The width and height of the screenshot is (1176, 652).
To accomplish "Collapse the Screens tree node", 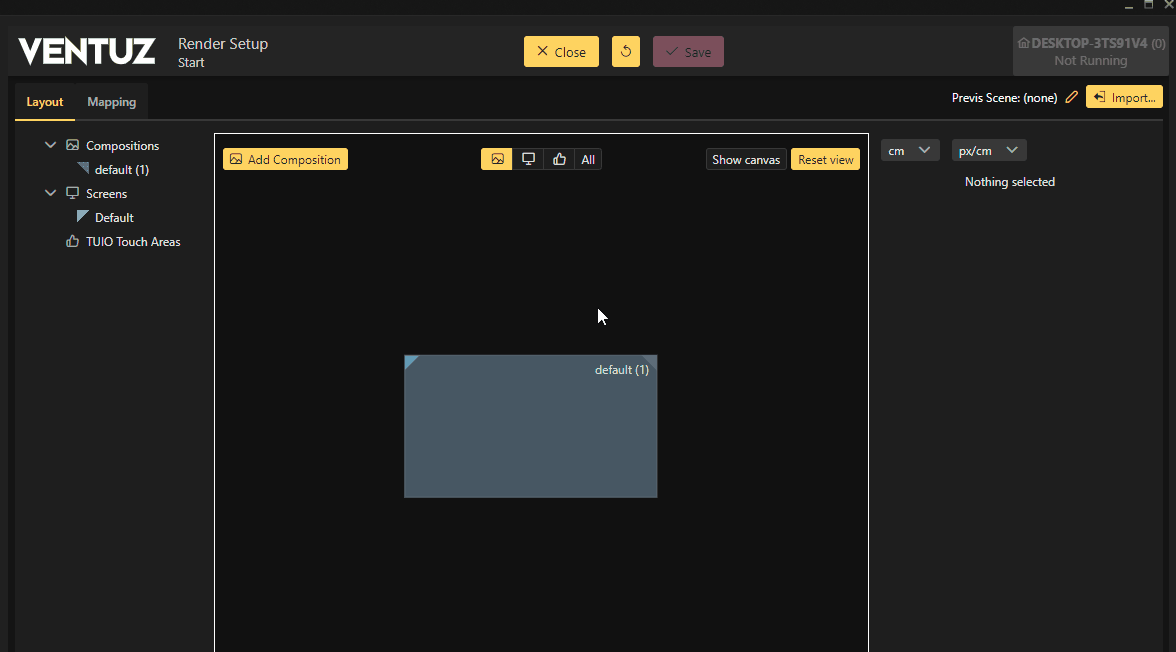I will (x=51, y=193).
